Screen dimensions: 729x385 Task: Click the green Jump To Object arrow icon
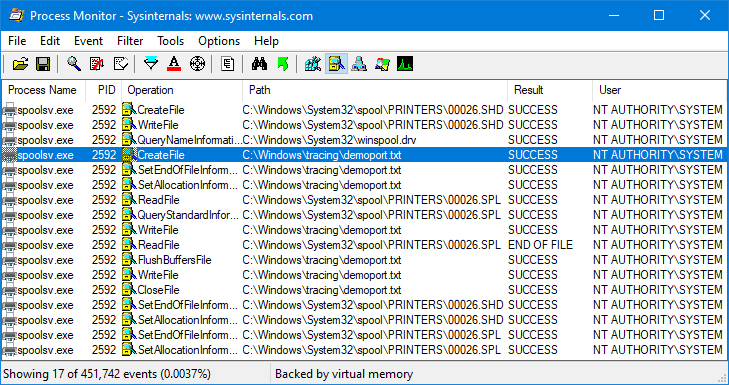[283, 64]
